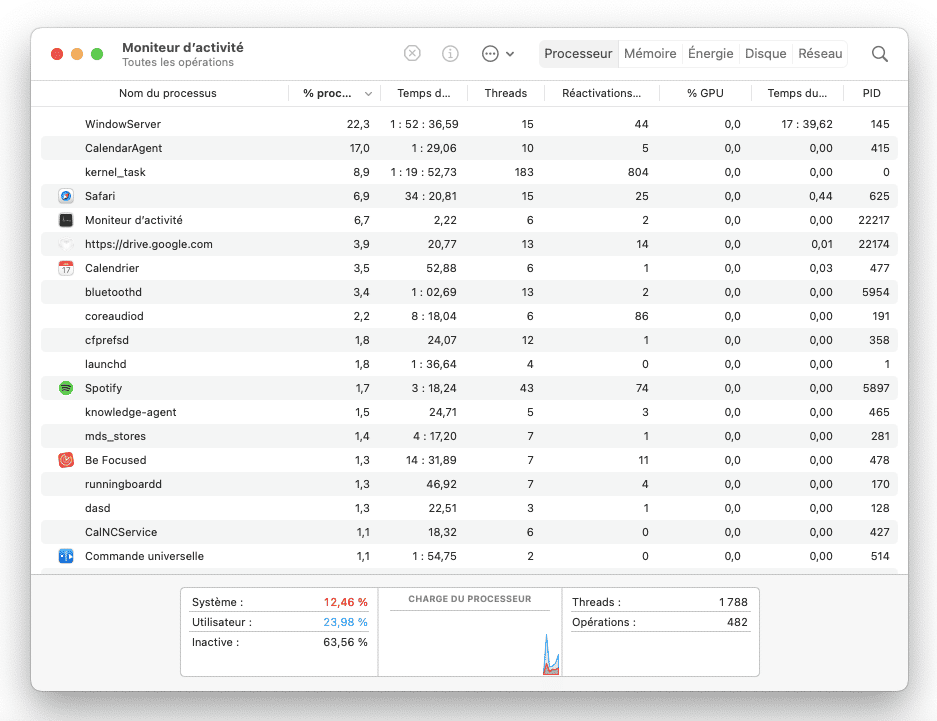Open the process info (i) icon
The width and height of the screenshot is (937, 721).
point(450,54)
